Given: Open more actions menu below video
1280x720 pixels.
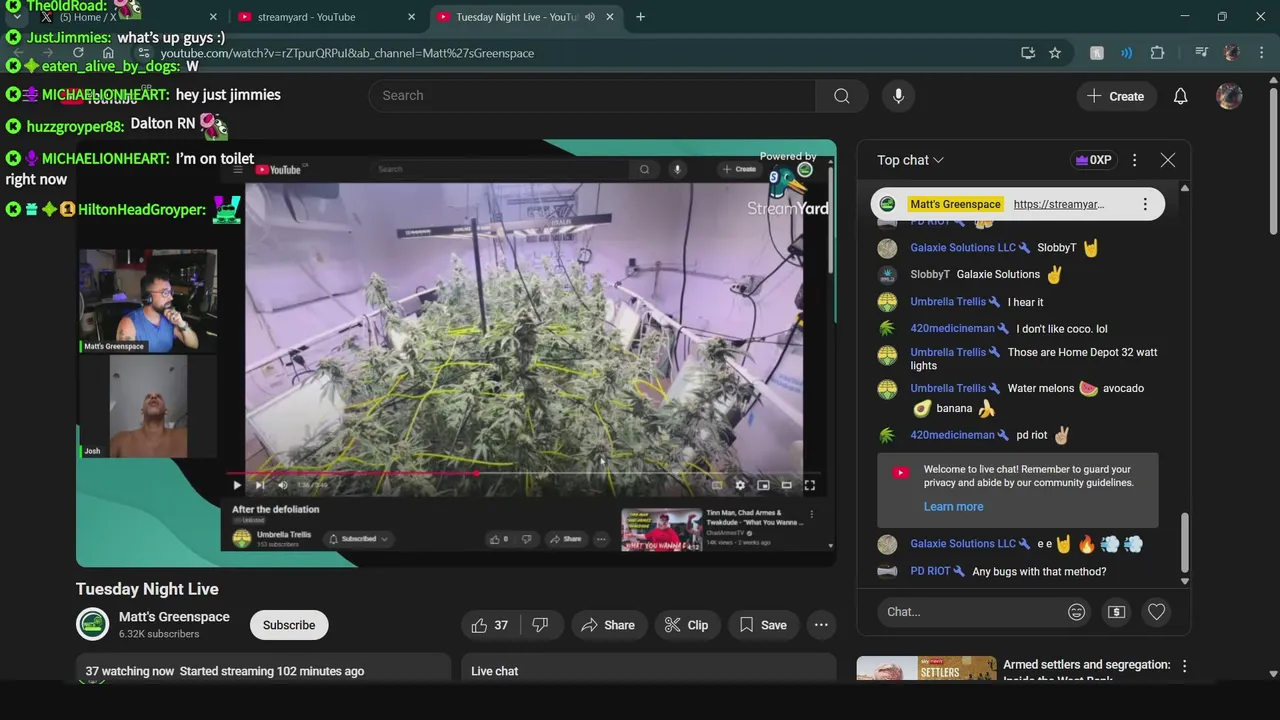Looking at the screenshot, I should (821, 625).
